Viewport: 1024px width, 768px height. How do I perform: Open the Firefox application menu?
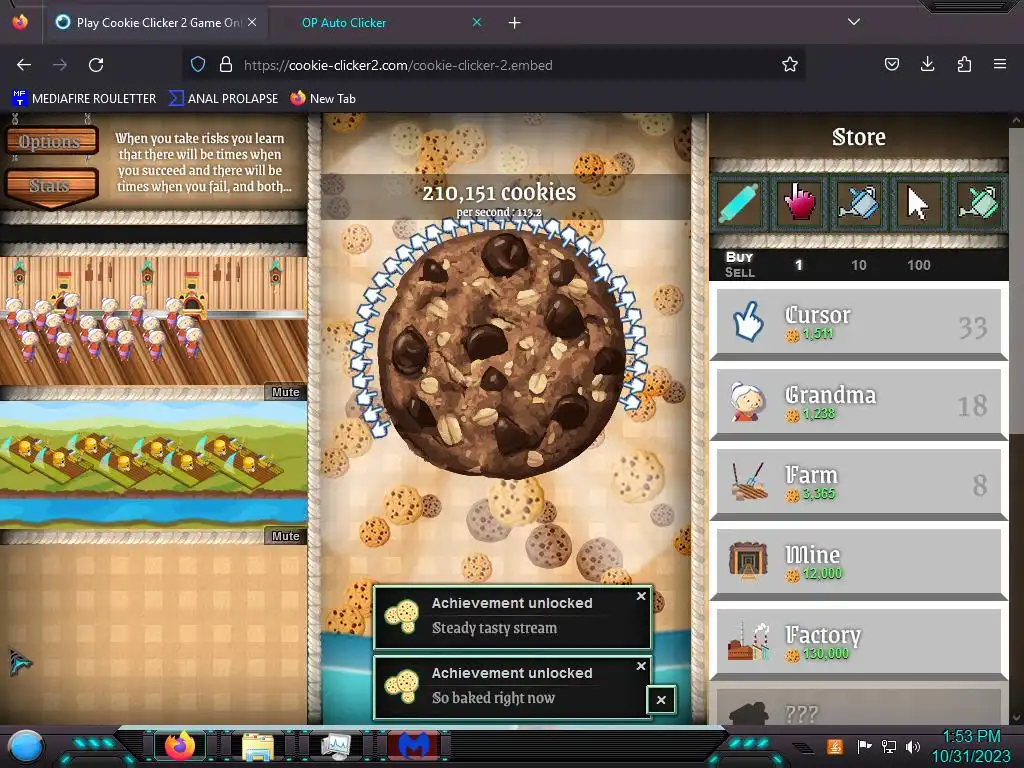[x=1000, y=64]
